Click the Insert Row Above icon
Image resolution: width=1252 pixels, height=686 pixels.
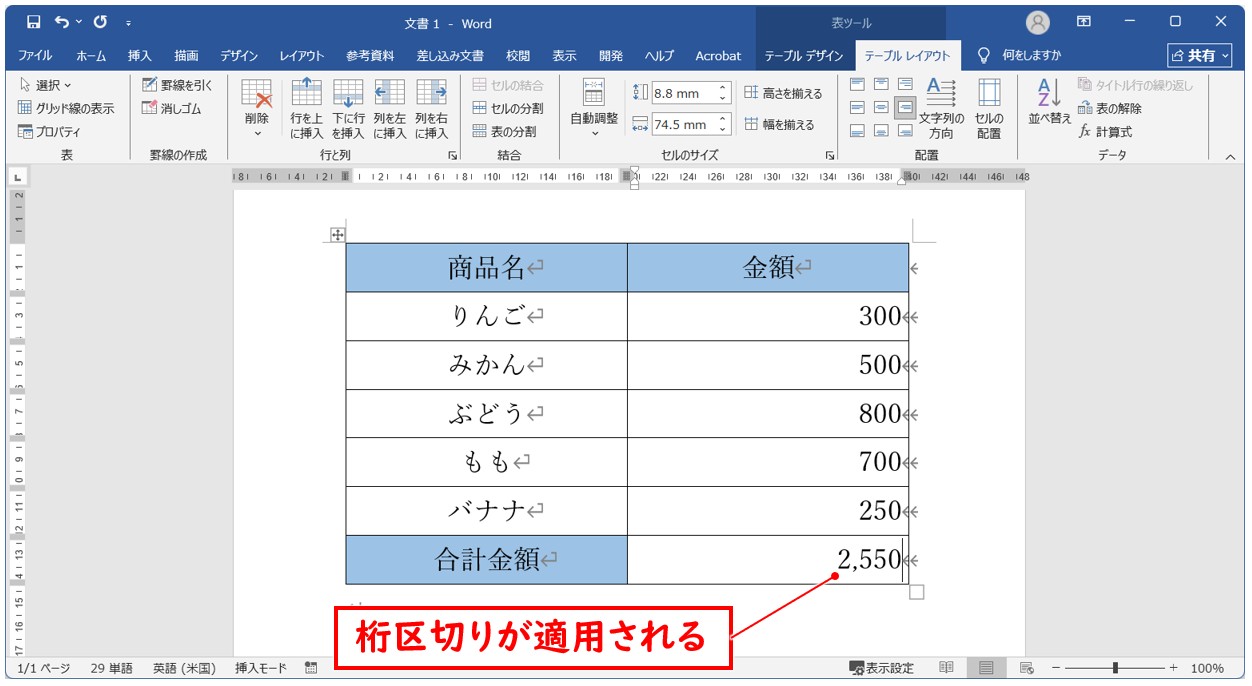306,95
